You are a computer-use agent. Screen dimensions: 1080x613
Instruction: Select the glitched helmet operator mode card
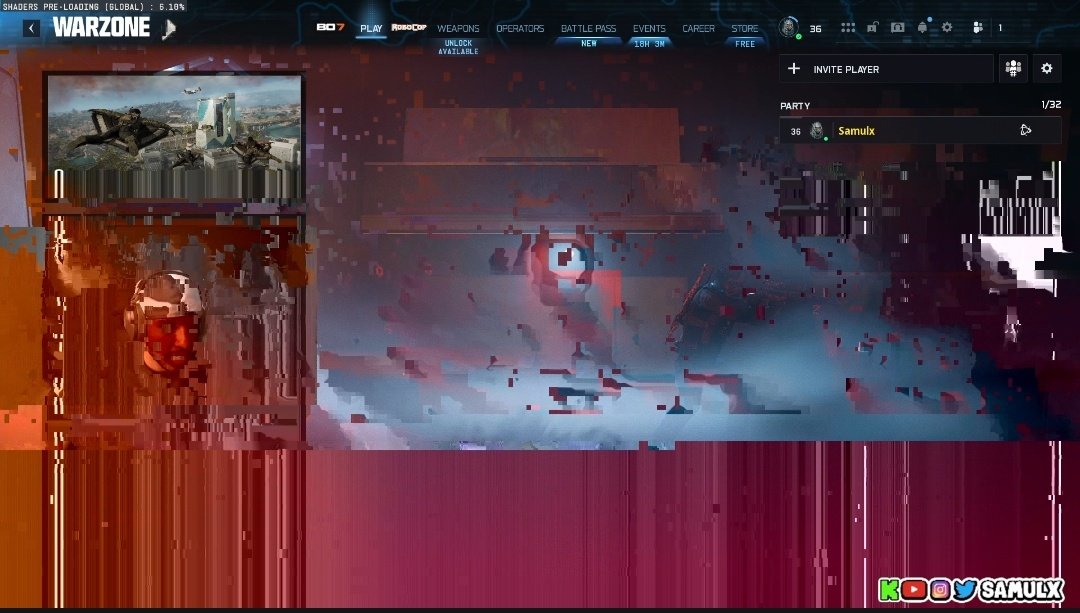[x=173, y=329]
